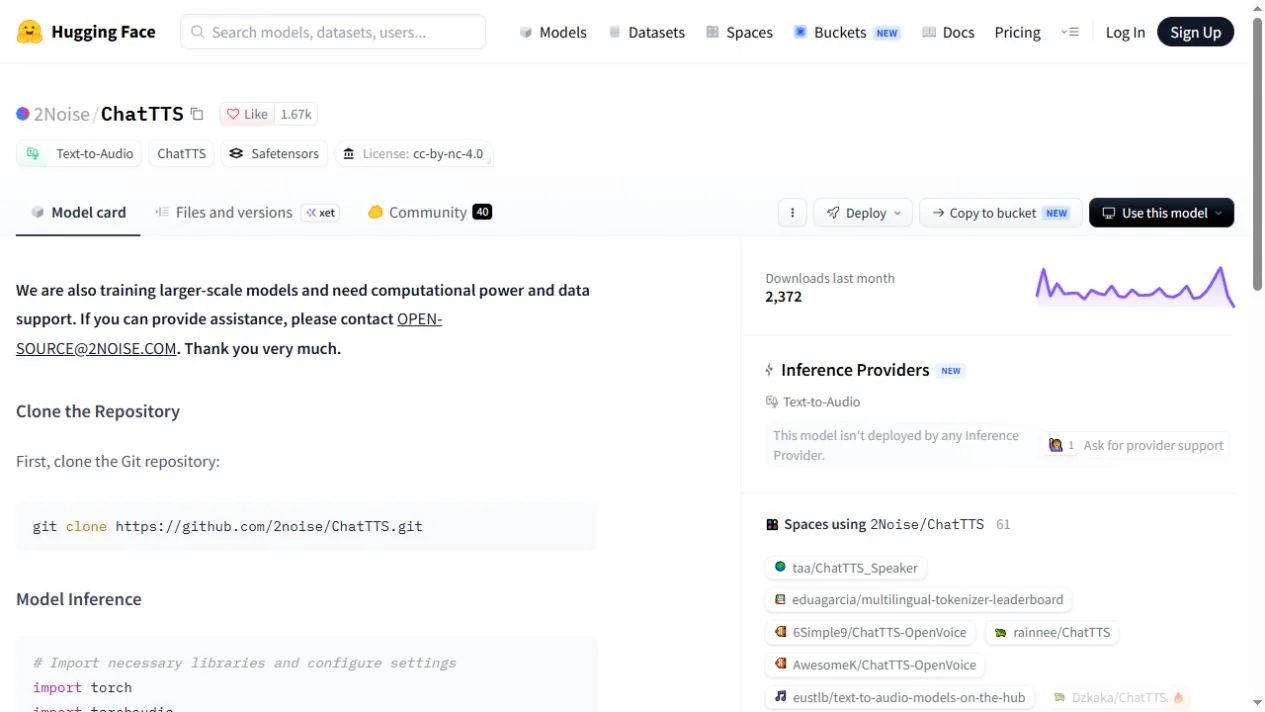
Task: Open the AwesomeK/ChatTTS-OpenVoice space
Action: (x=876, y=664)
